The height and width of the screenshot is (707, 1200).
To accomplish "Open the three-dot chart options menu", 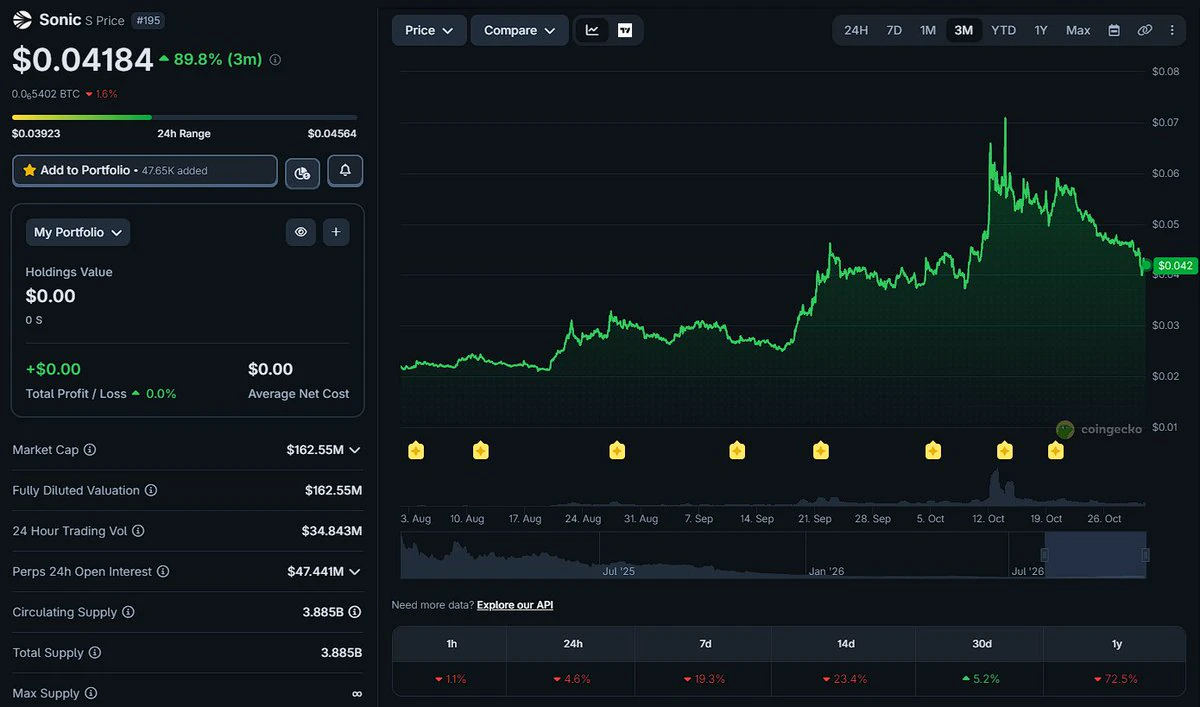I will pos(1173,30).
